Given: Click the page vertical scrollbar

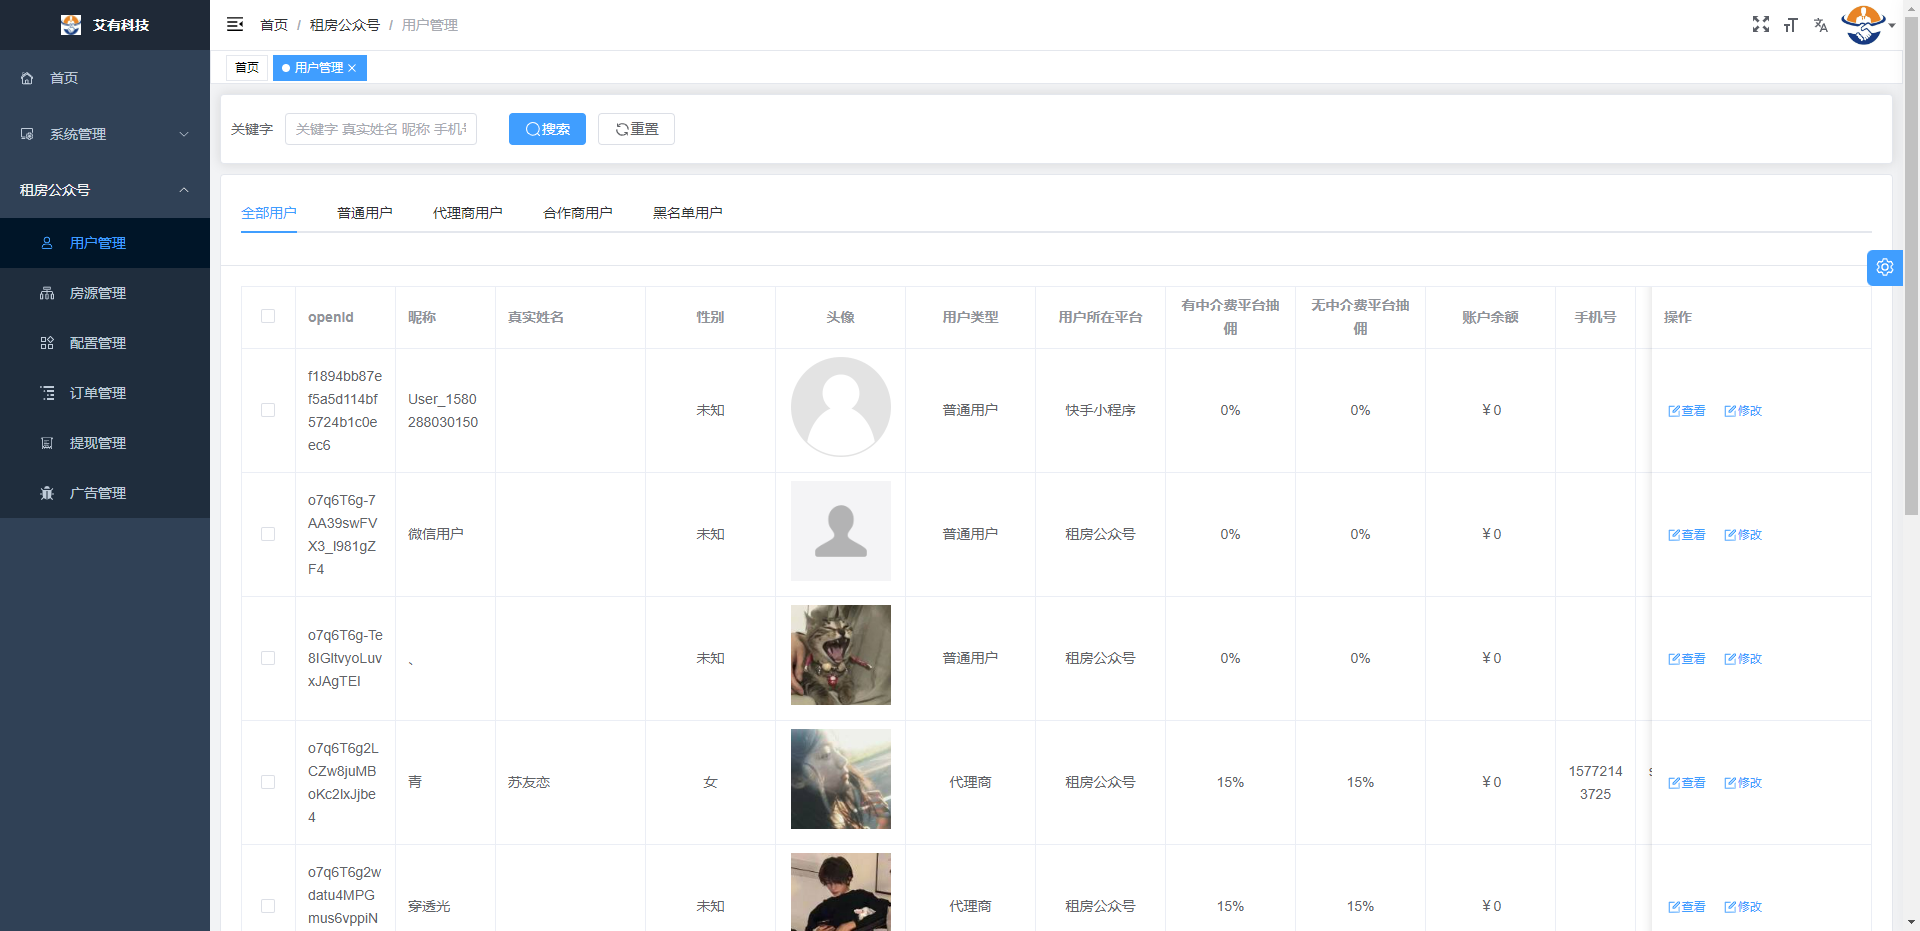Looking at the screenshot, I should [1911, 265].
